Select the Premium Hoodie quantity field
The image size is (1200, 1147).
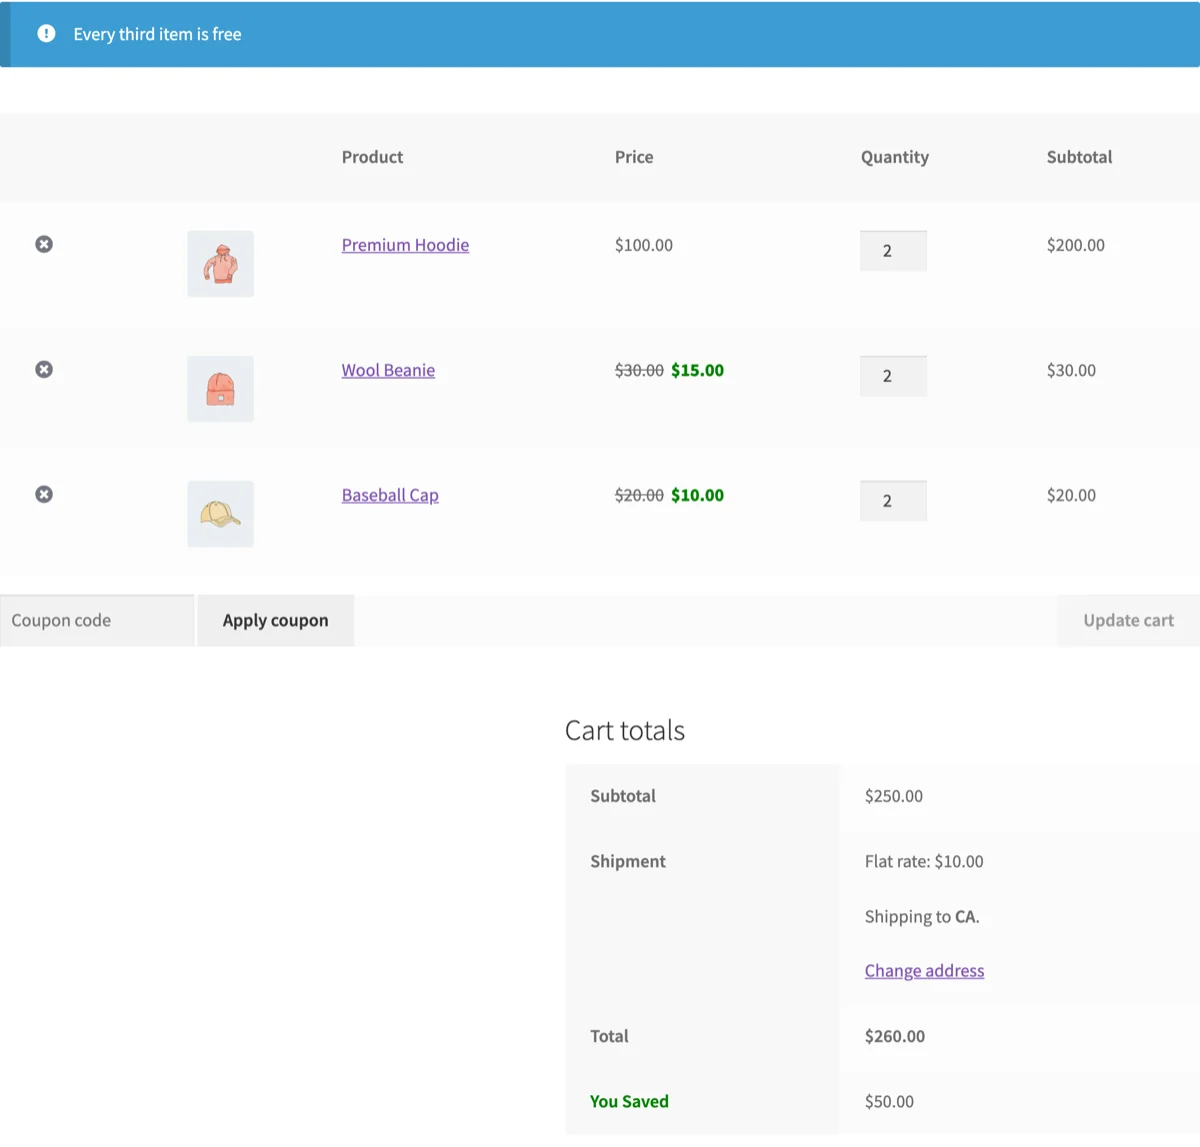click(893, 251)
